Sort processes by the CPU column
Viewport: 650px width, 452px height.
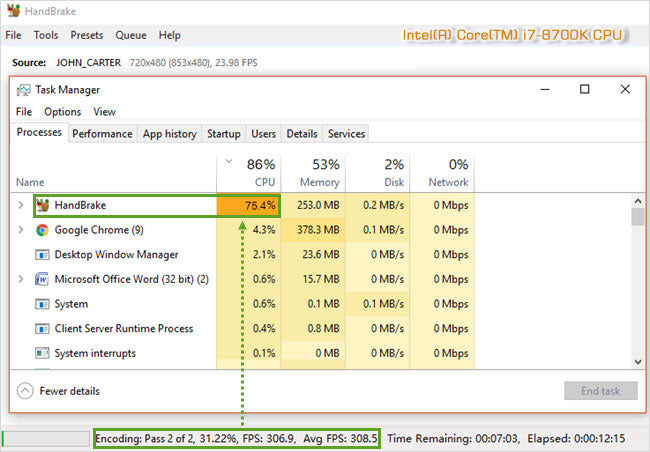point(248,172)
